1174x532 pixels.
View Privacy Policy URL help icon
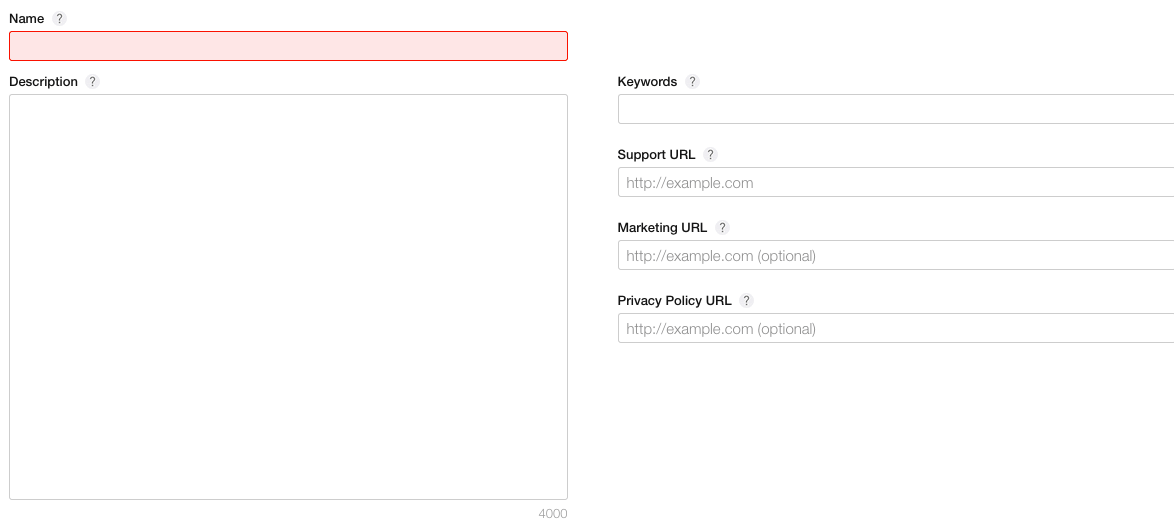pyautogui.click(x=746, y=301)
